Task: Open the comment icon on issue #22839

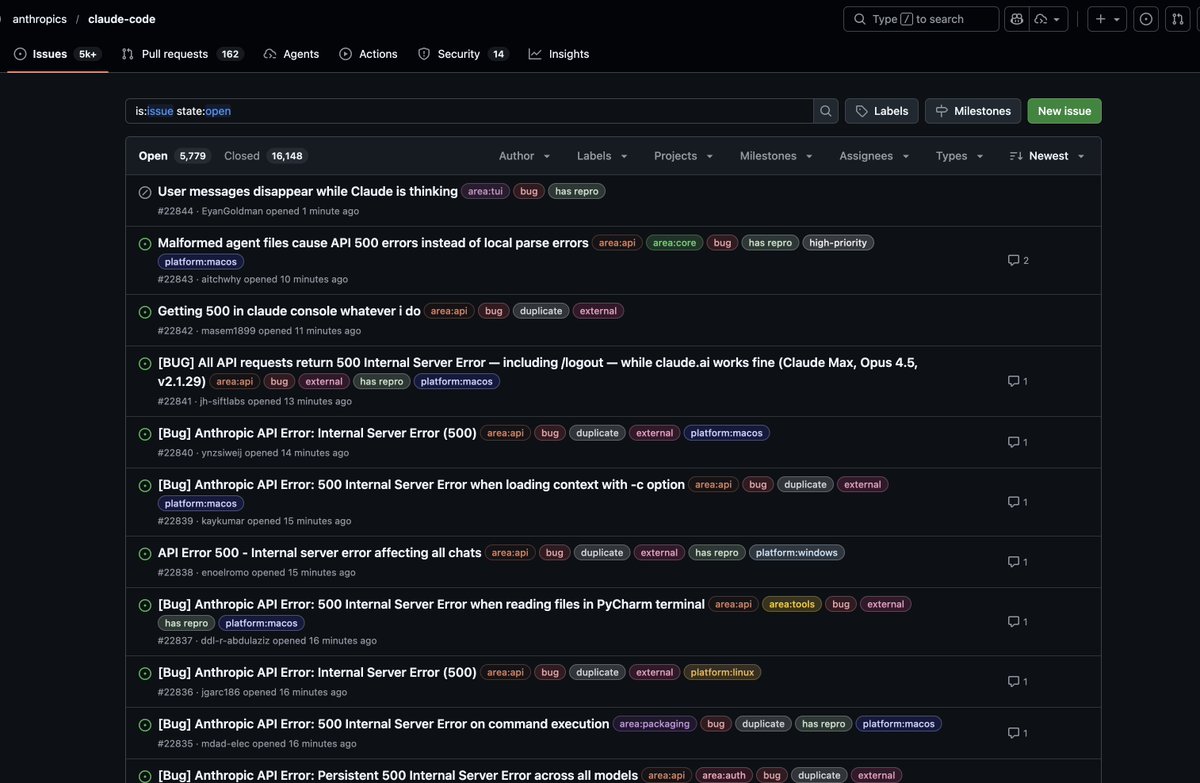Action: [1018, 502]
